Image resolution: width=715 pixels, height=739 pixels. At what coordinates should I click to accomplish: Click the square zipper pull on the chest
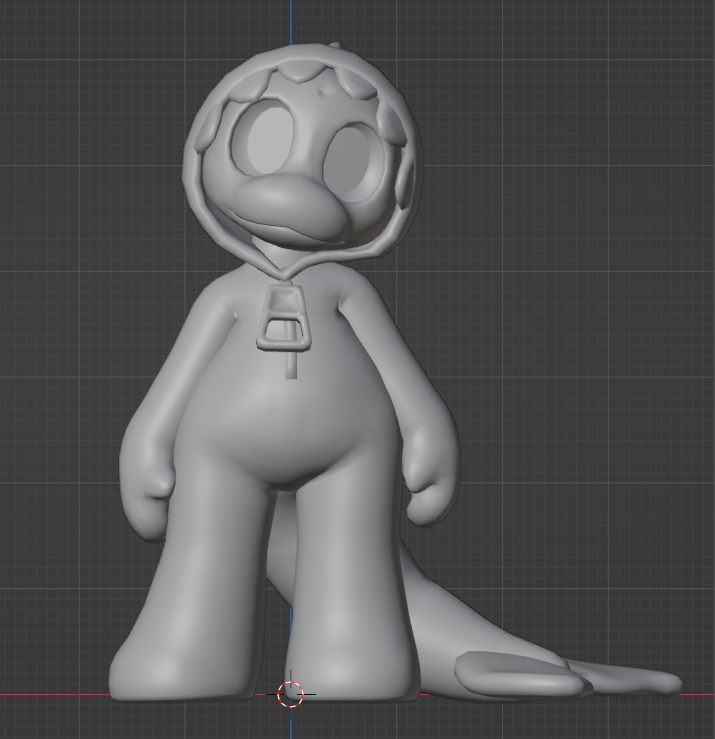(281, 318)
